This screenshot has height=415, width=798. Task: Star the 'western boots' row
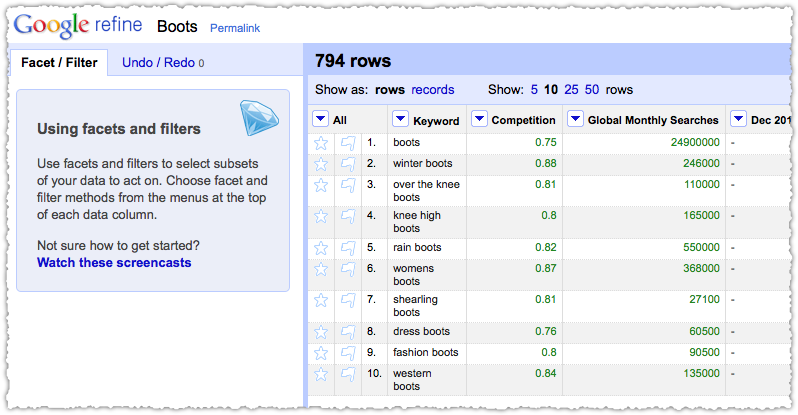click(321, 374)
